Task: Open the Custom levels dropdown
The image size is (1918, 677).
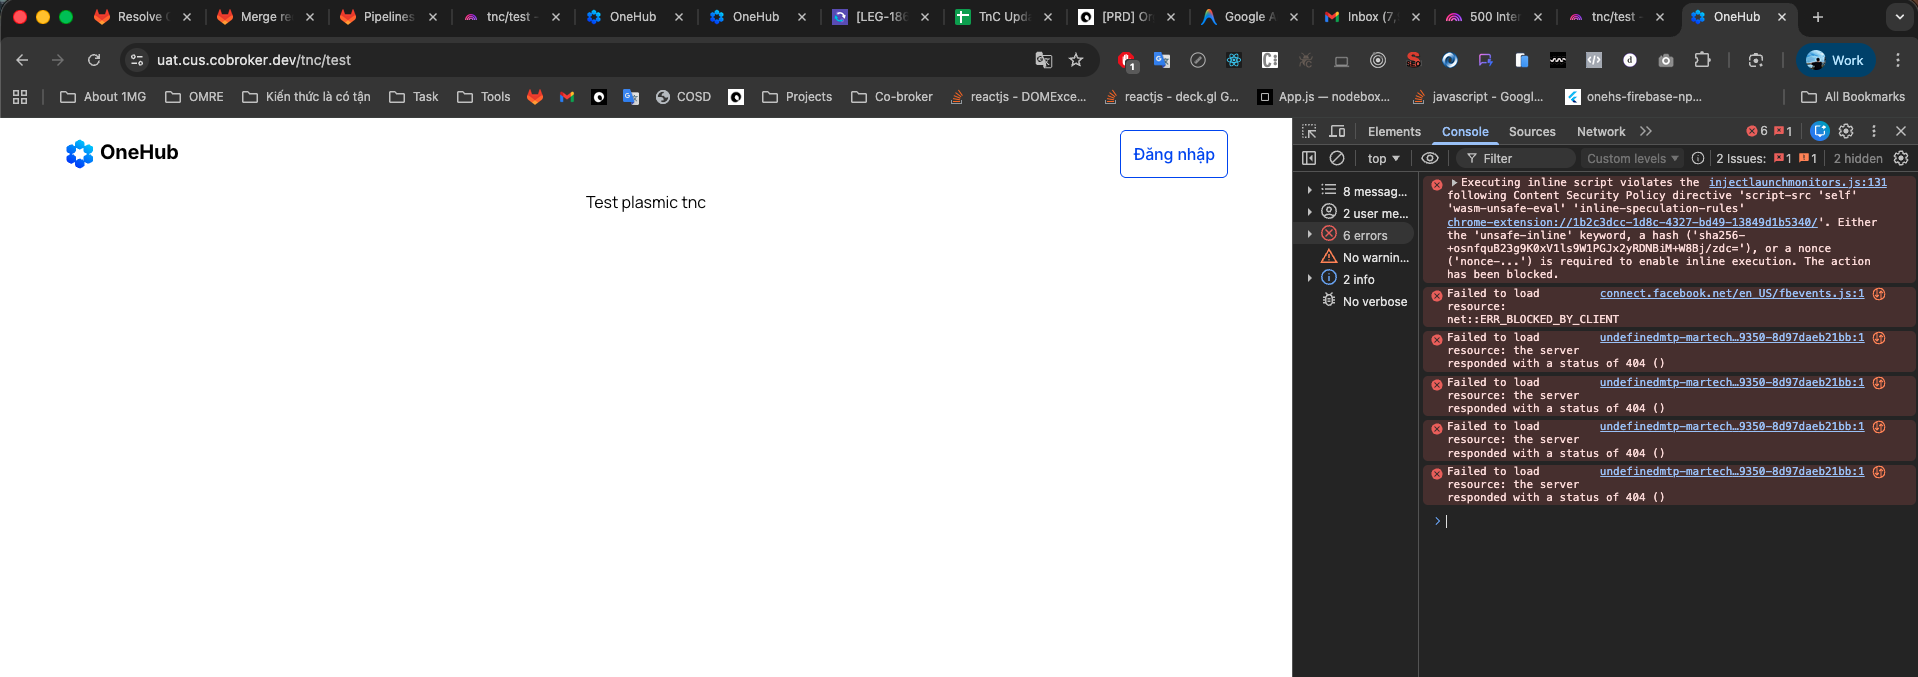Action: [x=1632, y=158]
